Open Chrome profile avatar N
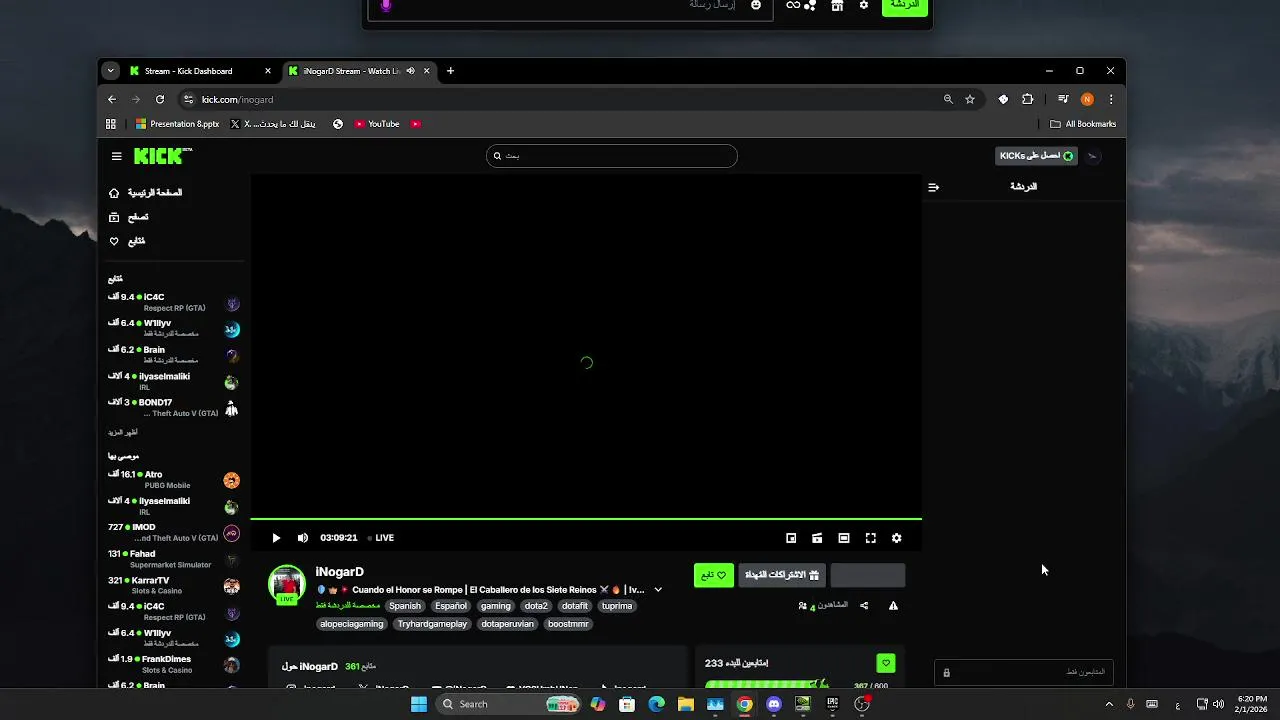This screenshot has width=1280, height=720. 1087,99
